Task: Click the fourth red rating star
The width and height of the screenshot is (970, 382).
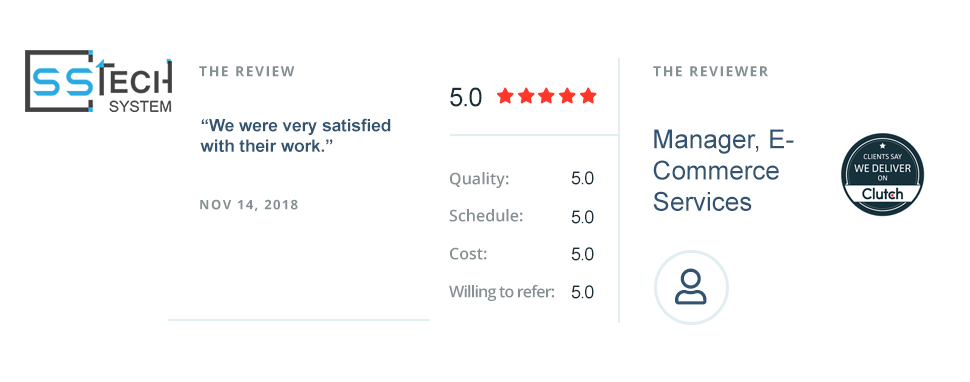Action: point(567,96)
